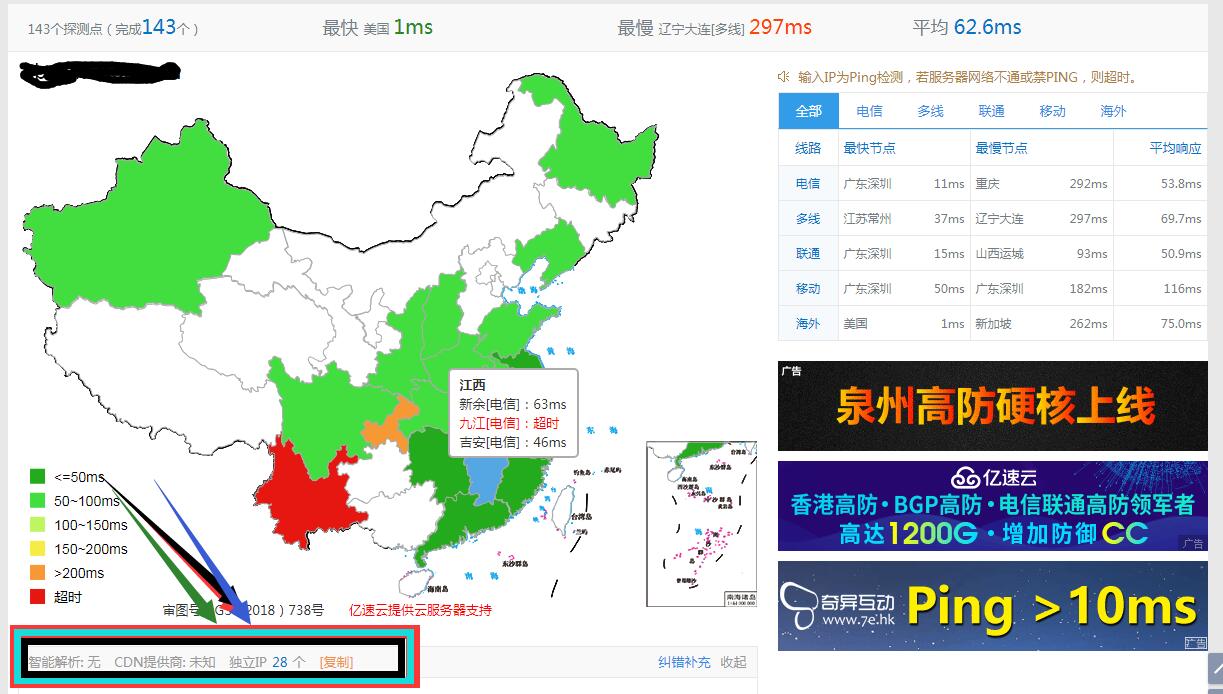Screen dimensions: 1223x694
Task: Open the 联通 tab
Action: tap(991, 111)
